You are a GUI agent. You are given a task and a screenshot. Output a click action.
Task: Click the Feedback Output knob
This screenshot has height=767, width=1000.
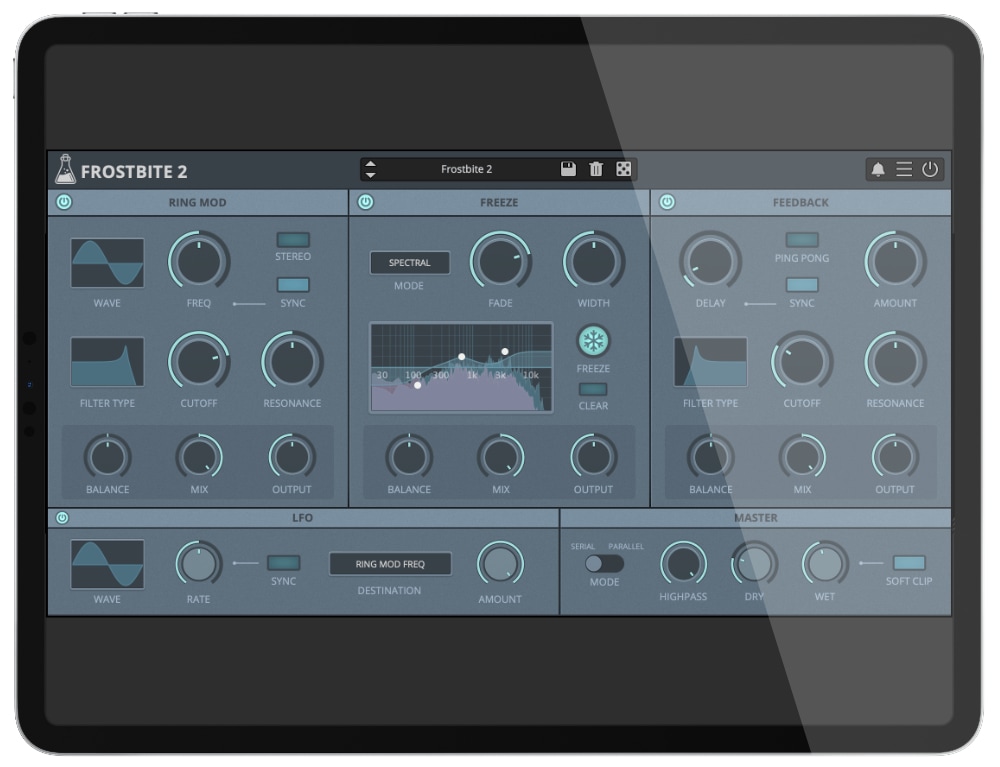[x=895, y=457]
